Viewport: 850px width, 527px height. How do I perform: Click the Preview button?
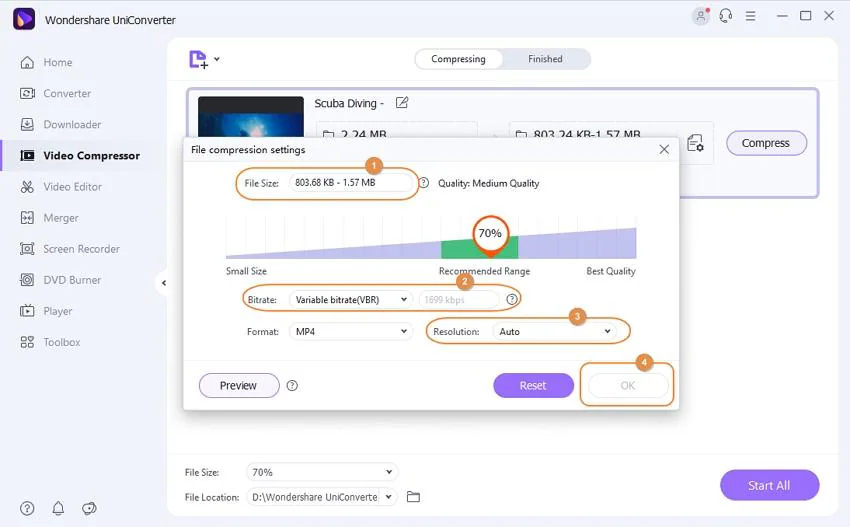[239, 386]
